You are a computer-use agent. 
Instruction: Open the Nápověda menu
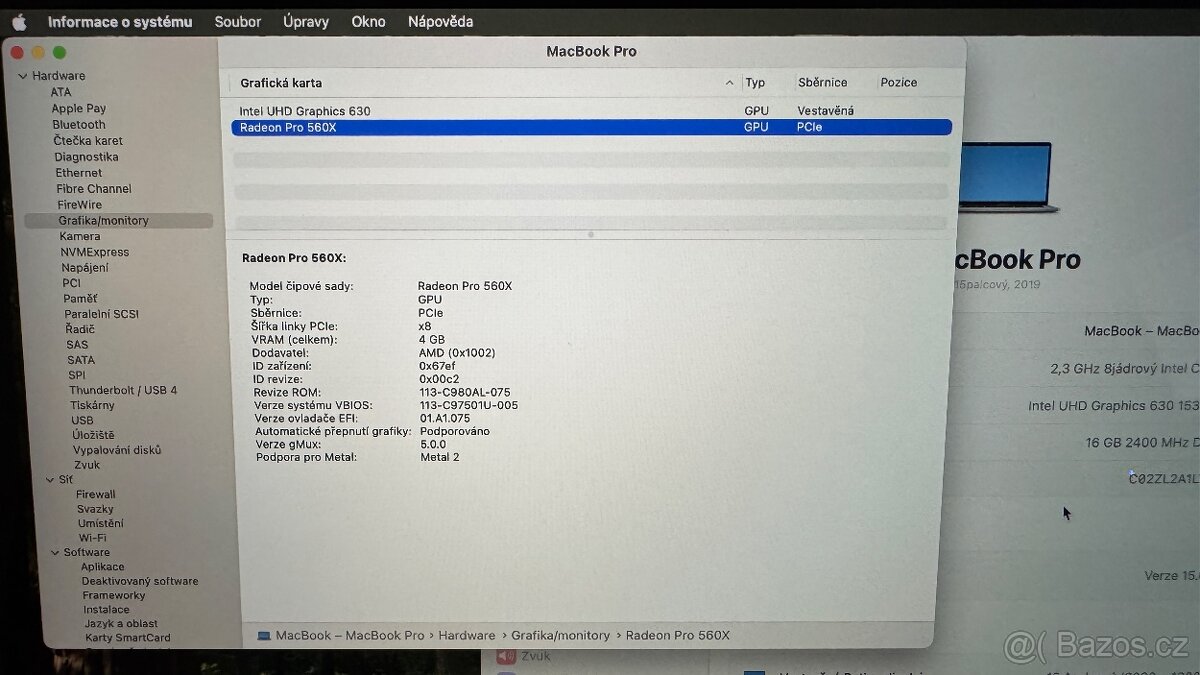[440, 21]
